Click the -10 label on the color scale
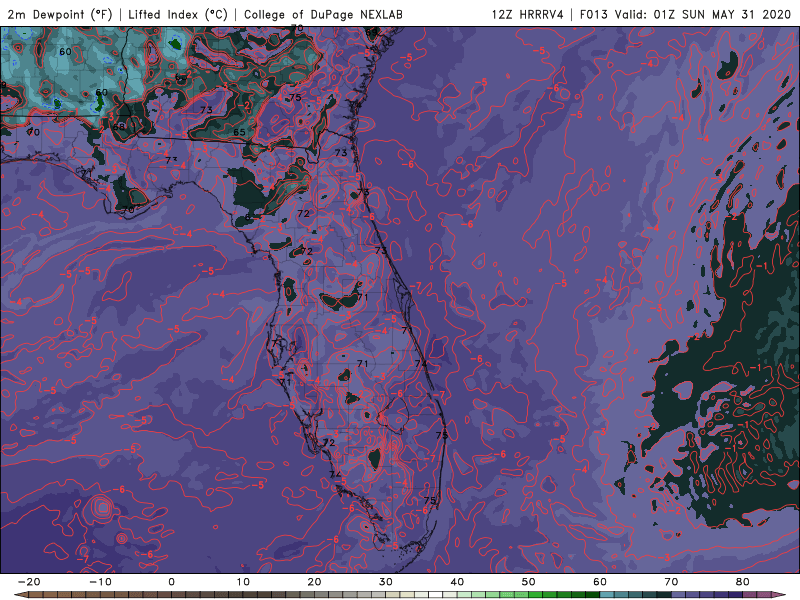The image size is (800, 600). [101, 582]
